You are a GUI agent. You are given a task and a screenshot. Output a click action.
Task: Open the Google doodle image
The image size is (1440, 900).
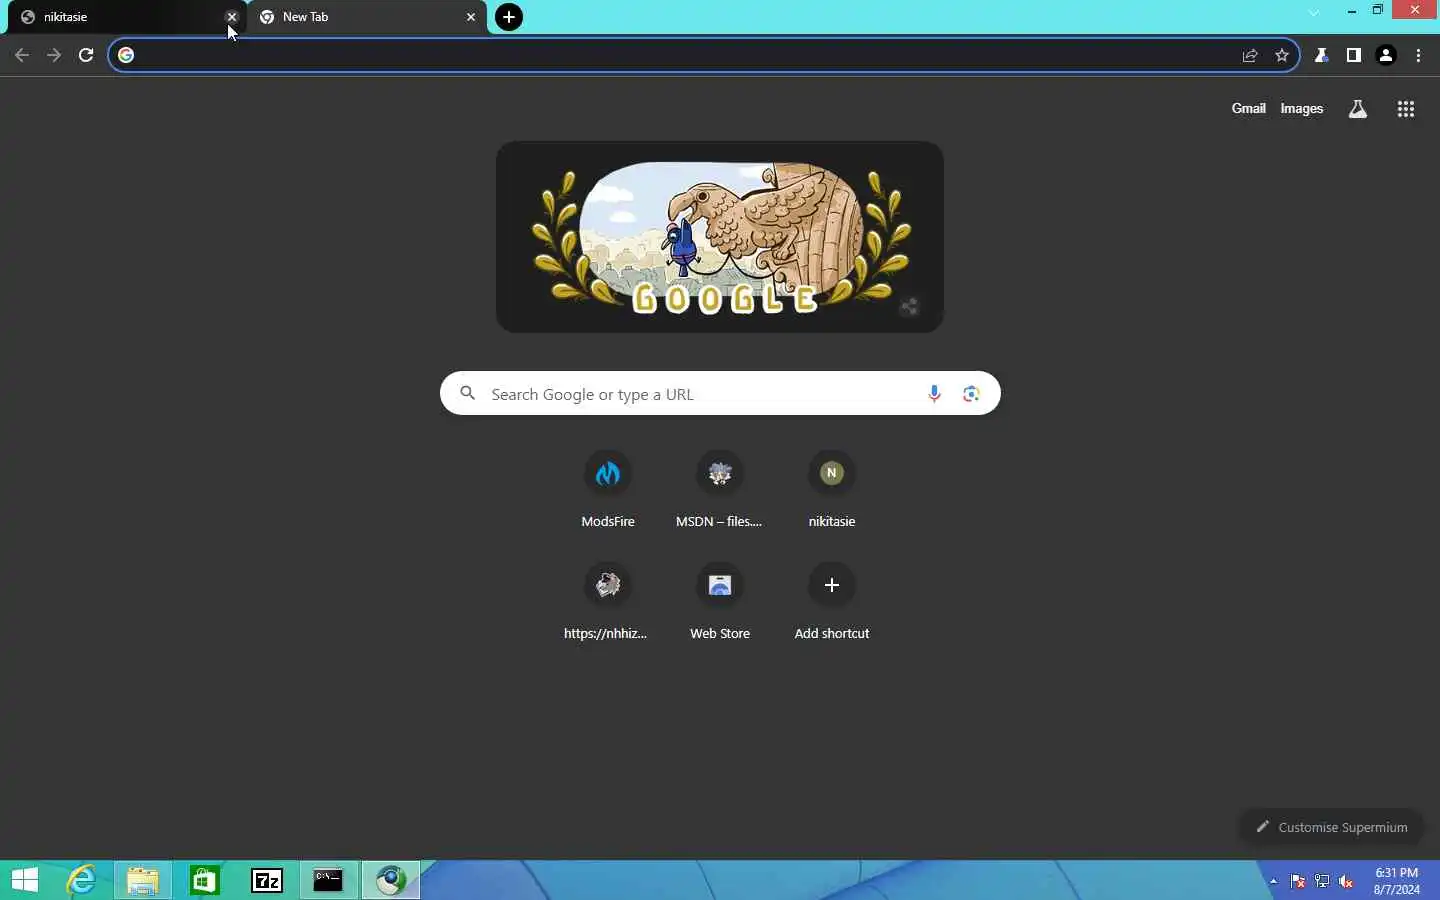click(x=720, y=237)
